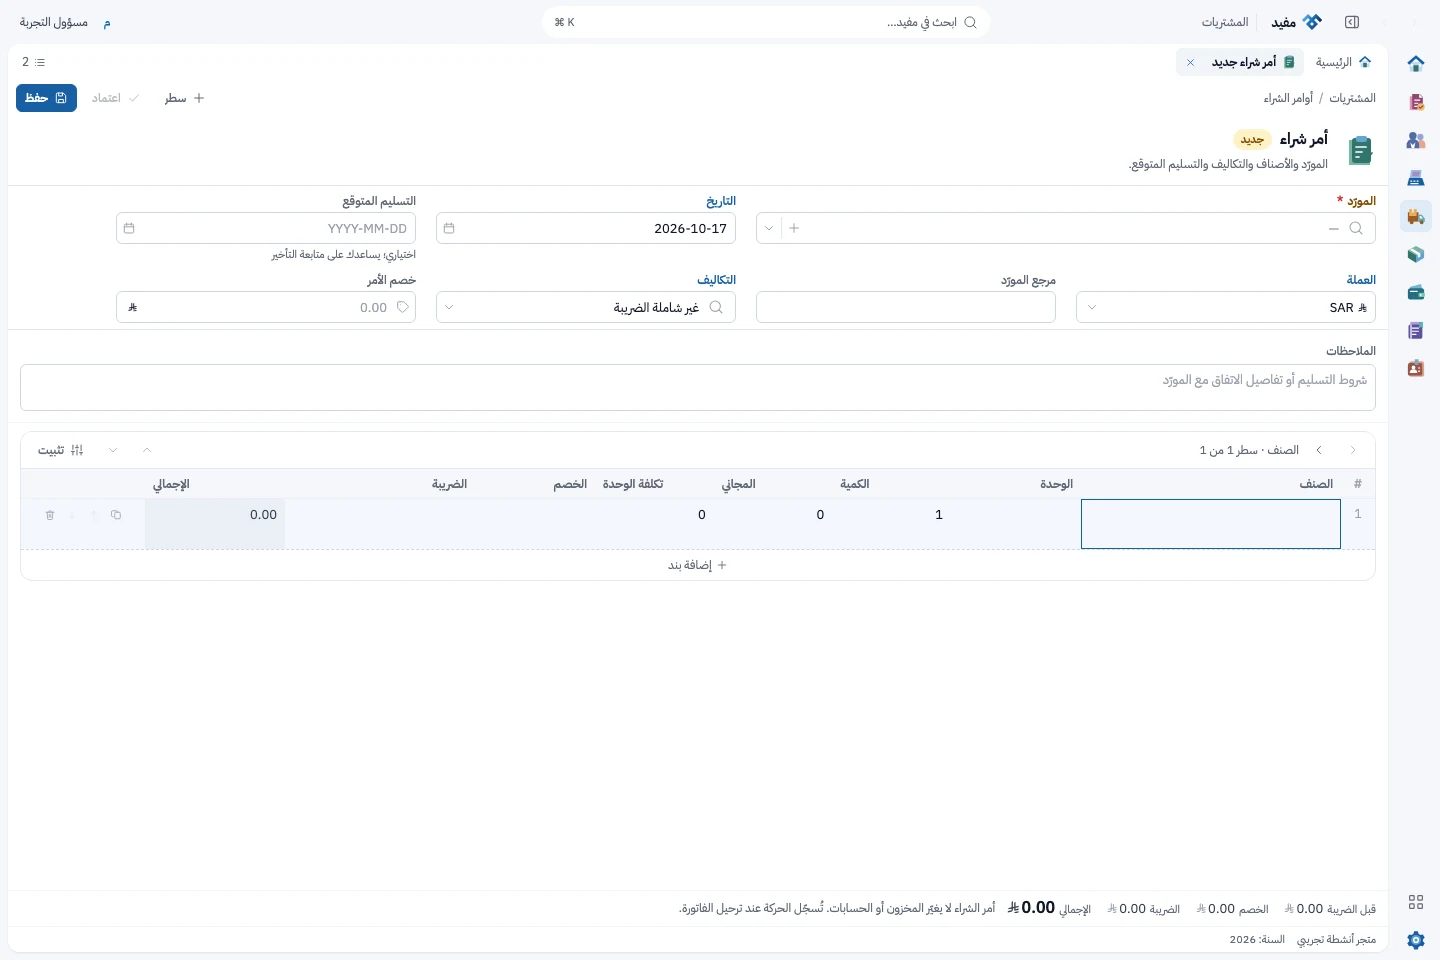Click the المشتريات module label in top bar
Screen dimensions: 1440x960
[1225, 22]
